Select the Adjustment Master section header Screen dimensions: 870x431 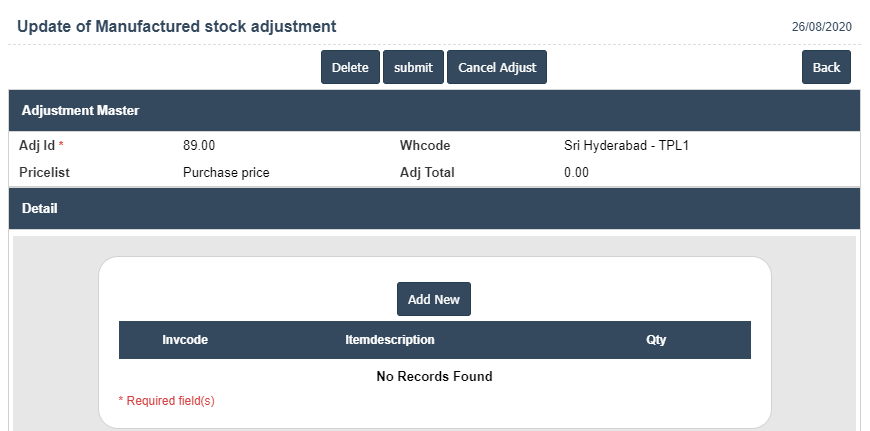[80, 110]
